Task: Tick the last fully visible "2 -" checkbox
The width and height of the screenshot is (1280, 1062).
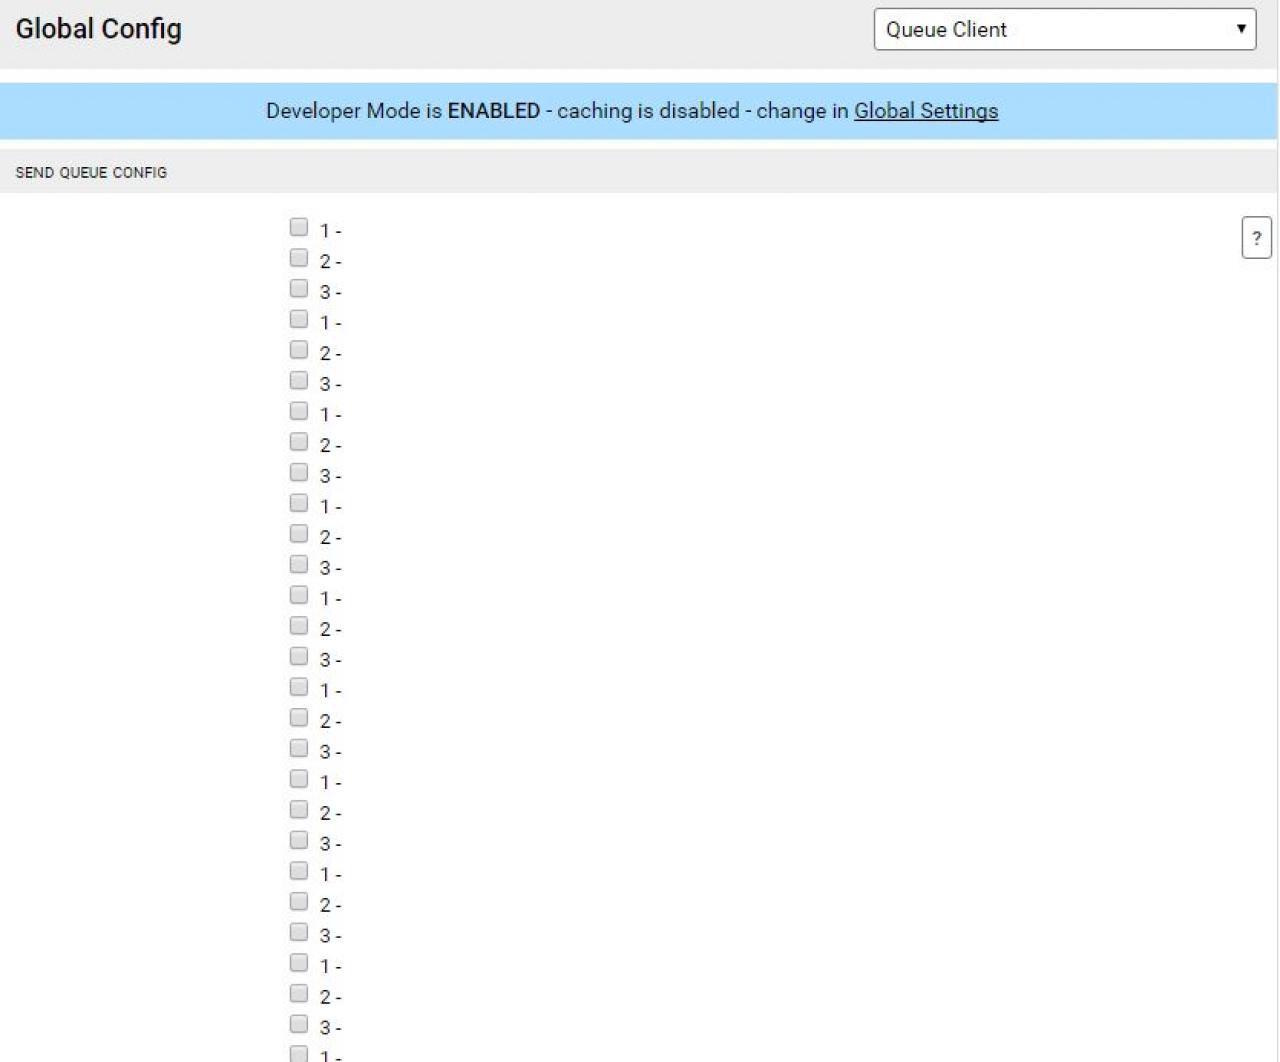Action: coord(299,993)
